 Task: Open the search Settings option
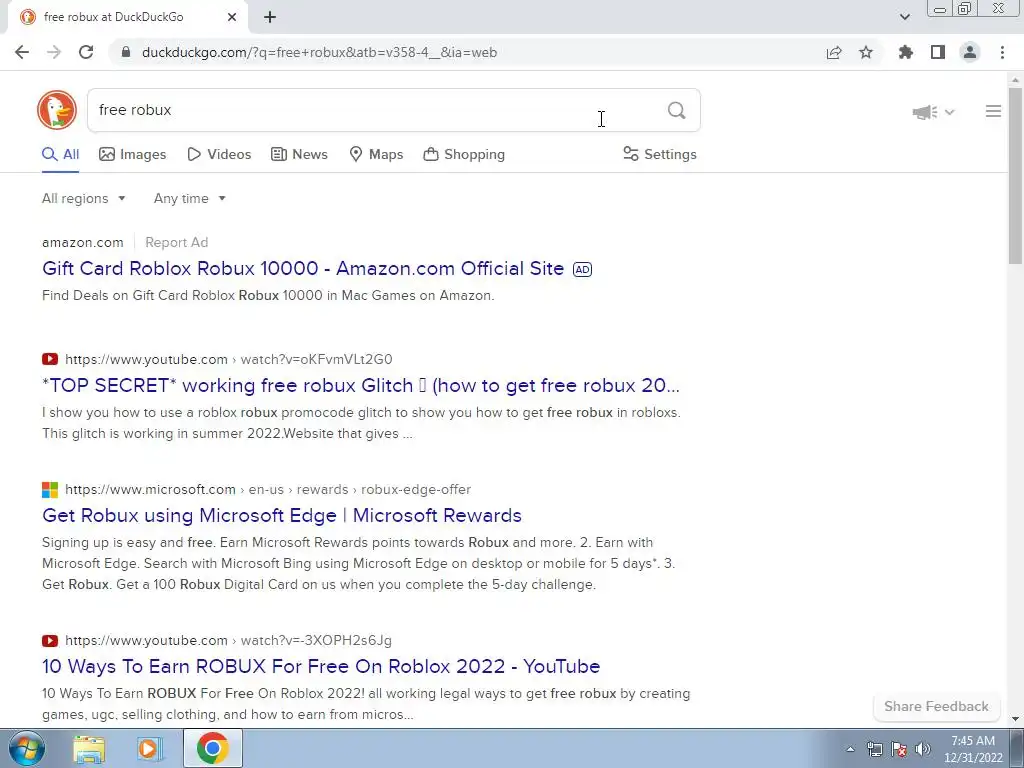[660, 154]
